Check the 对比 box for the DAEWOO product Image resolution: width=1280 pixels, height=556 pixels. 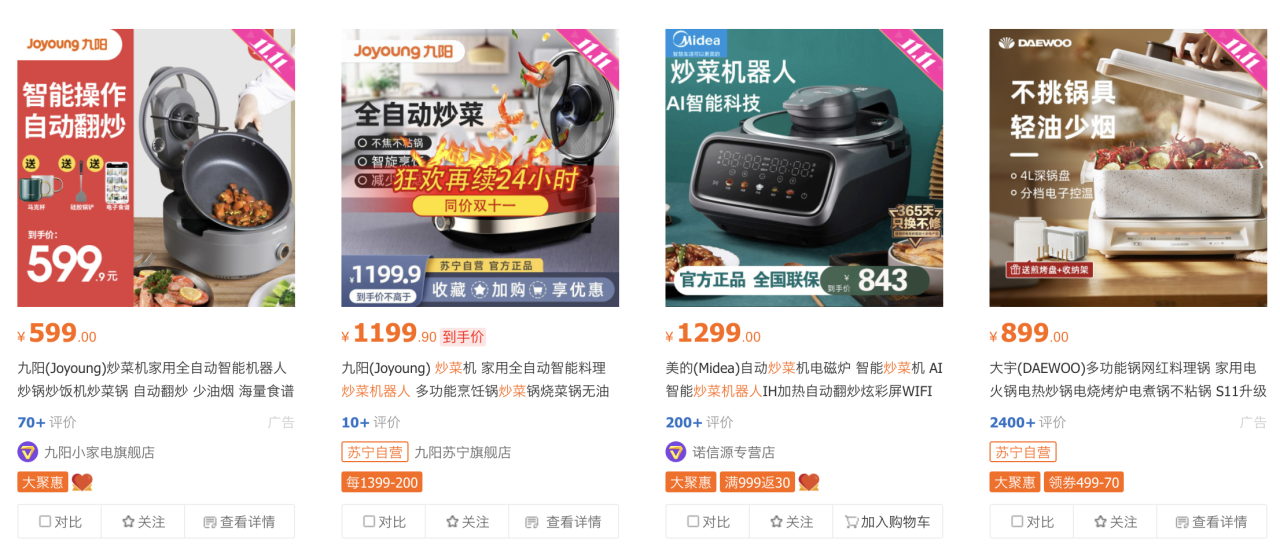click(x=1032, y=522)
